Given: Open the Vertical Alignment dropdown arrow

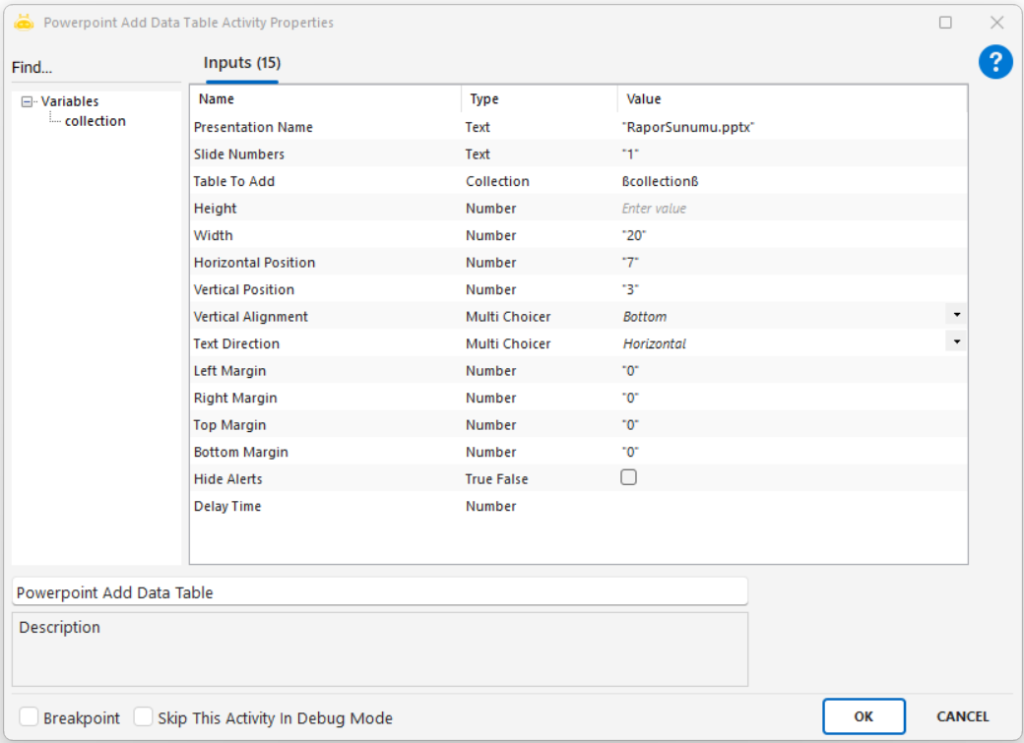Looking at the screenshot, I should click(957, 315).
